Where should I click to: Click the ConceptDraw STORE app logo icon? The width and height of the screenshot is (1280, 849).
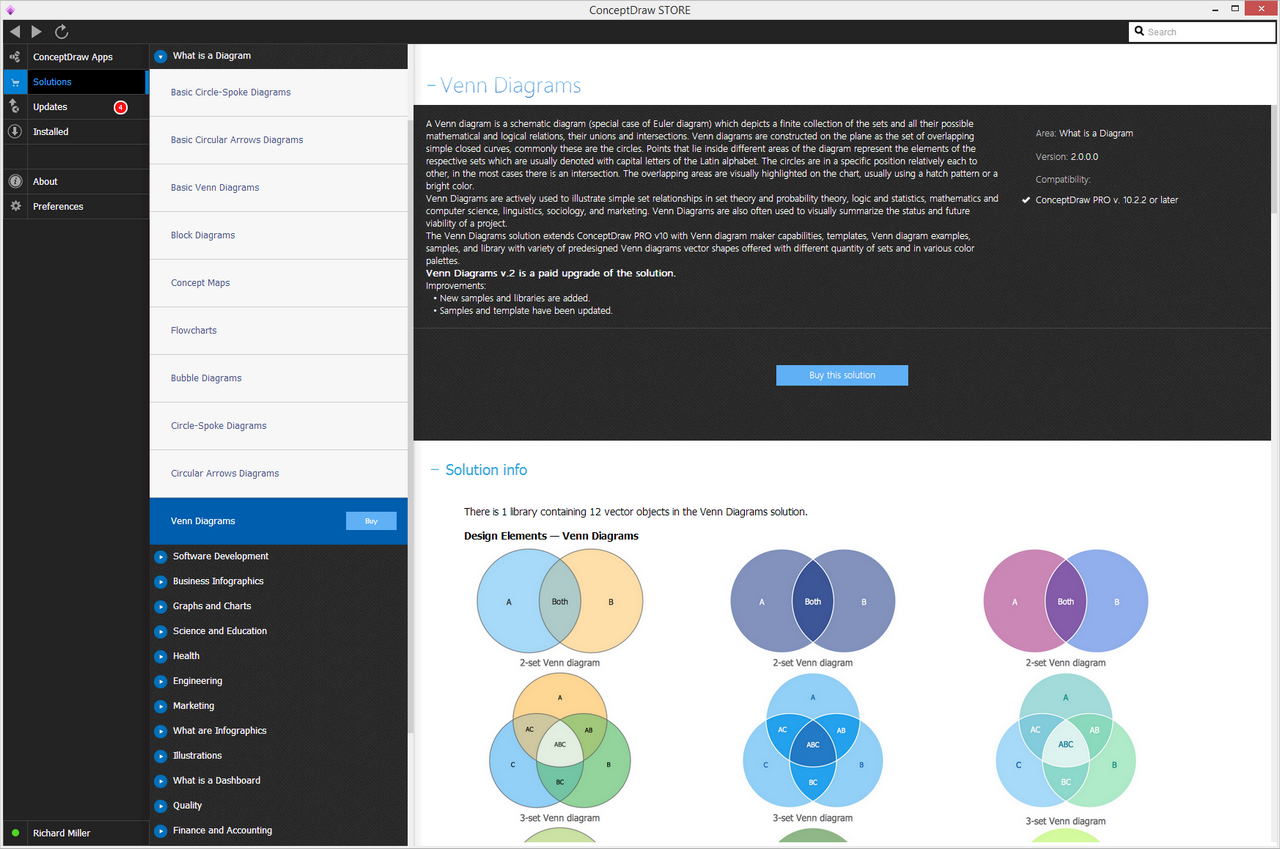pos(10,10)
